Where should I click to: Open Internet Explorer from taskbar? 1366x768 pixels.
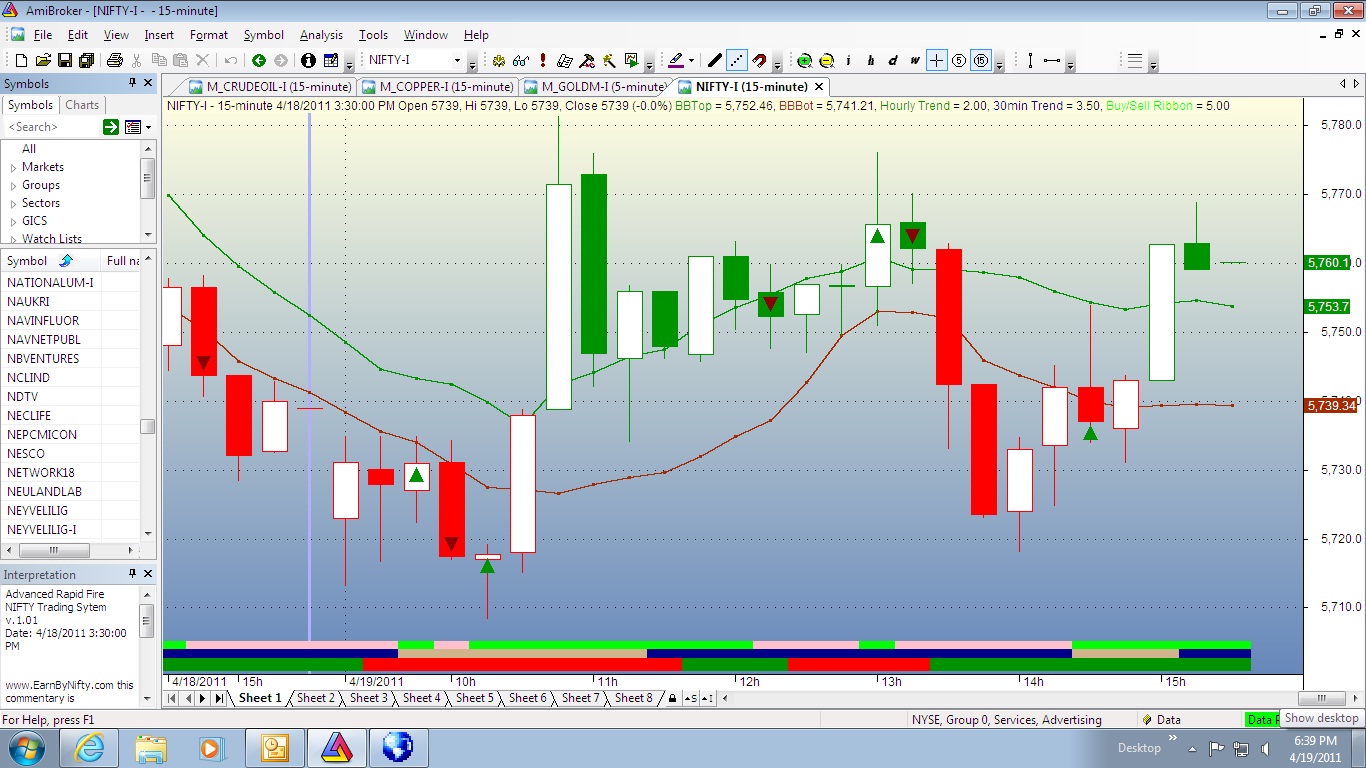(89, 747)
